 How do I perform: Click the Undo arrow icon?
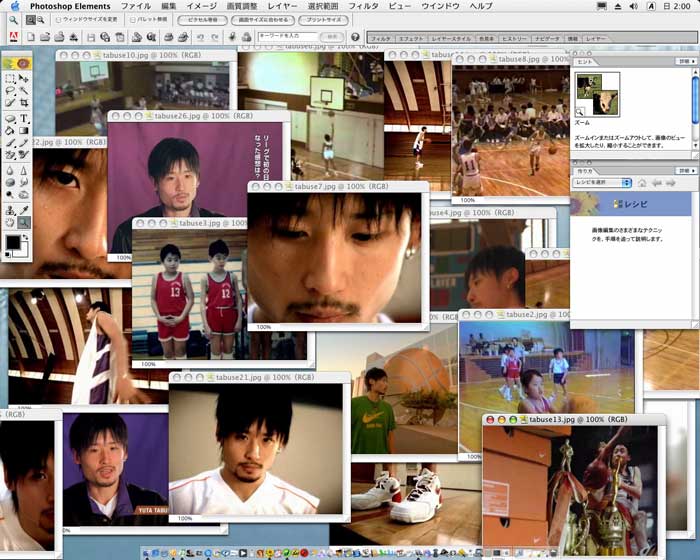click(x=201, y=37)
